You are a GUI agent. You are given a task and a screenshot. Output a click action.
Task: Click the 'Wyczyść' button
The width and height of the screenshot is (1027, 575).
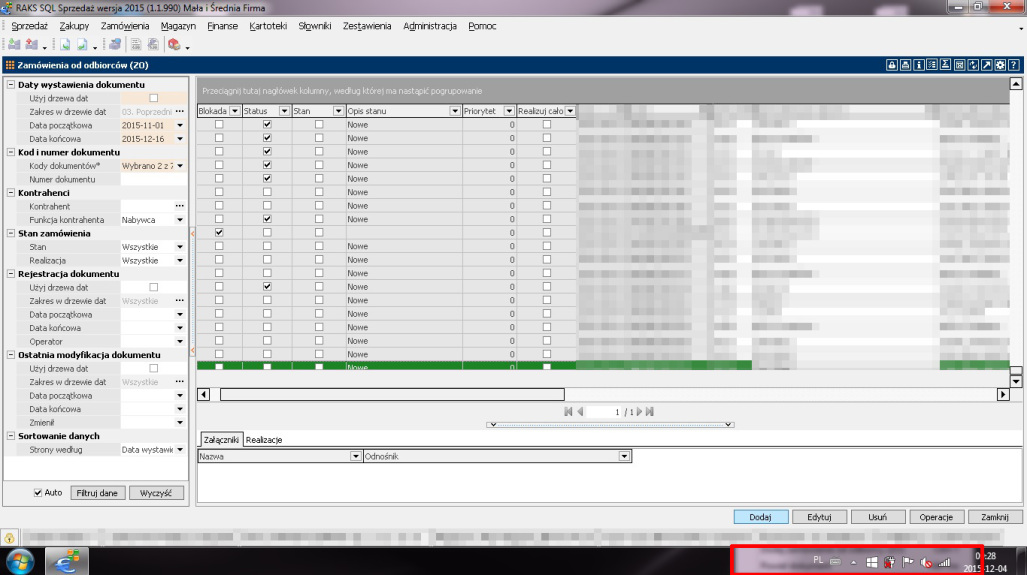[x=156, y=493]
